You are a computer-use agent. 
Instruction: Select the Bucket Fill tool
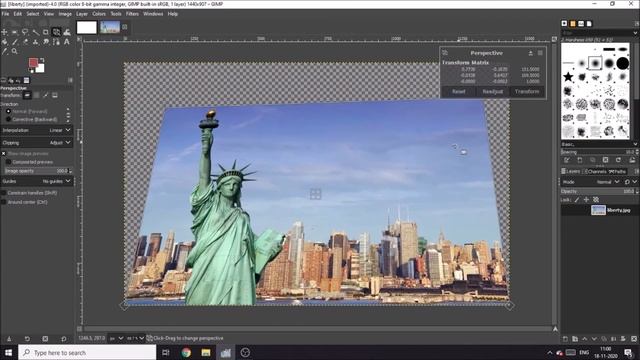coord(4,42)
